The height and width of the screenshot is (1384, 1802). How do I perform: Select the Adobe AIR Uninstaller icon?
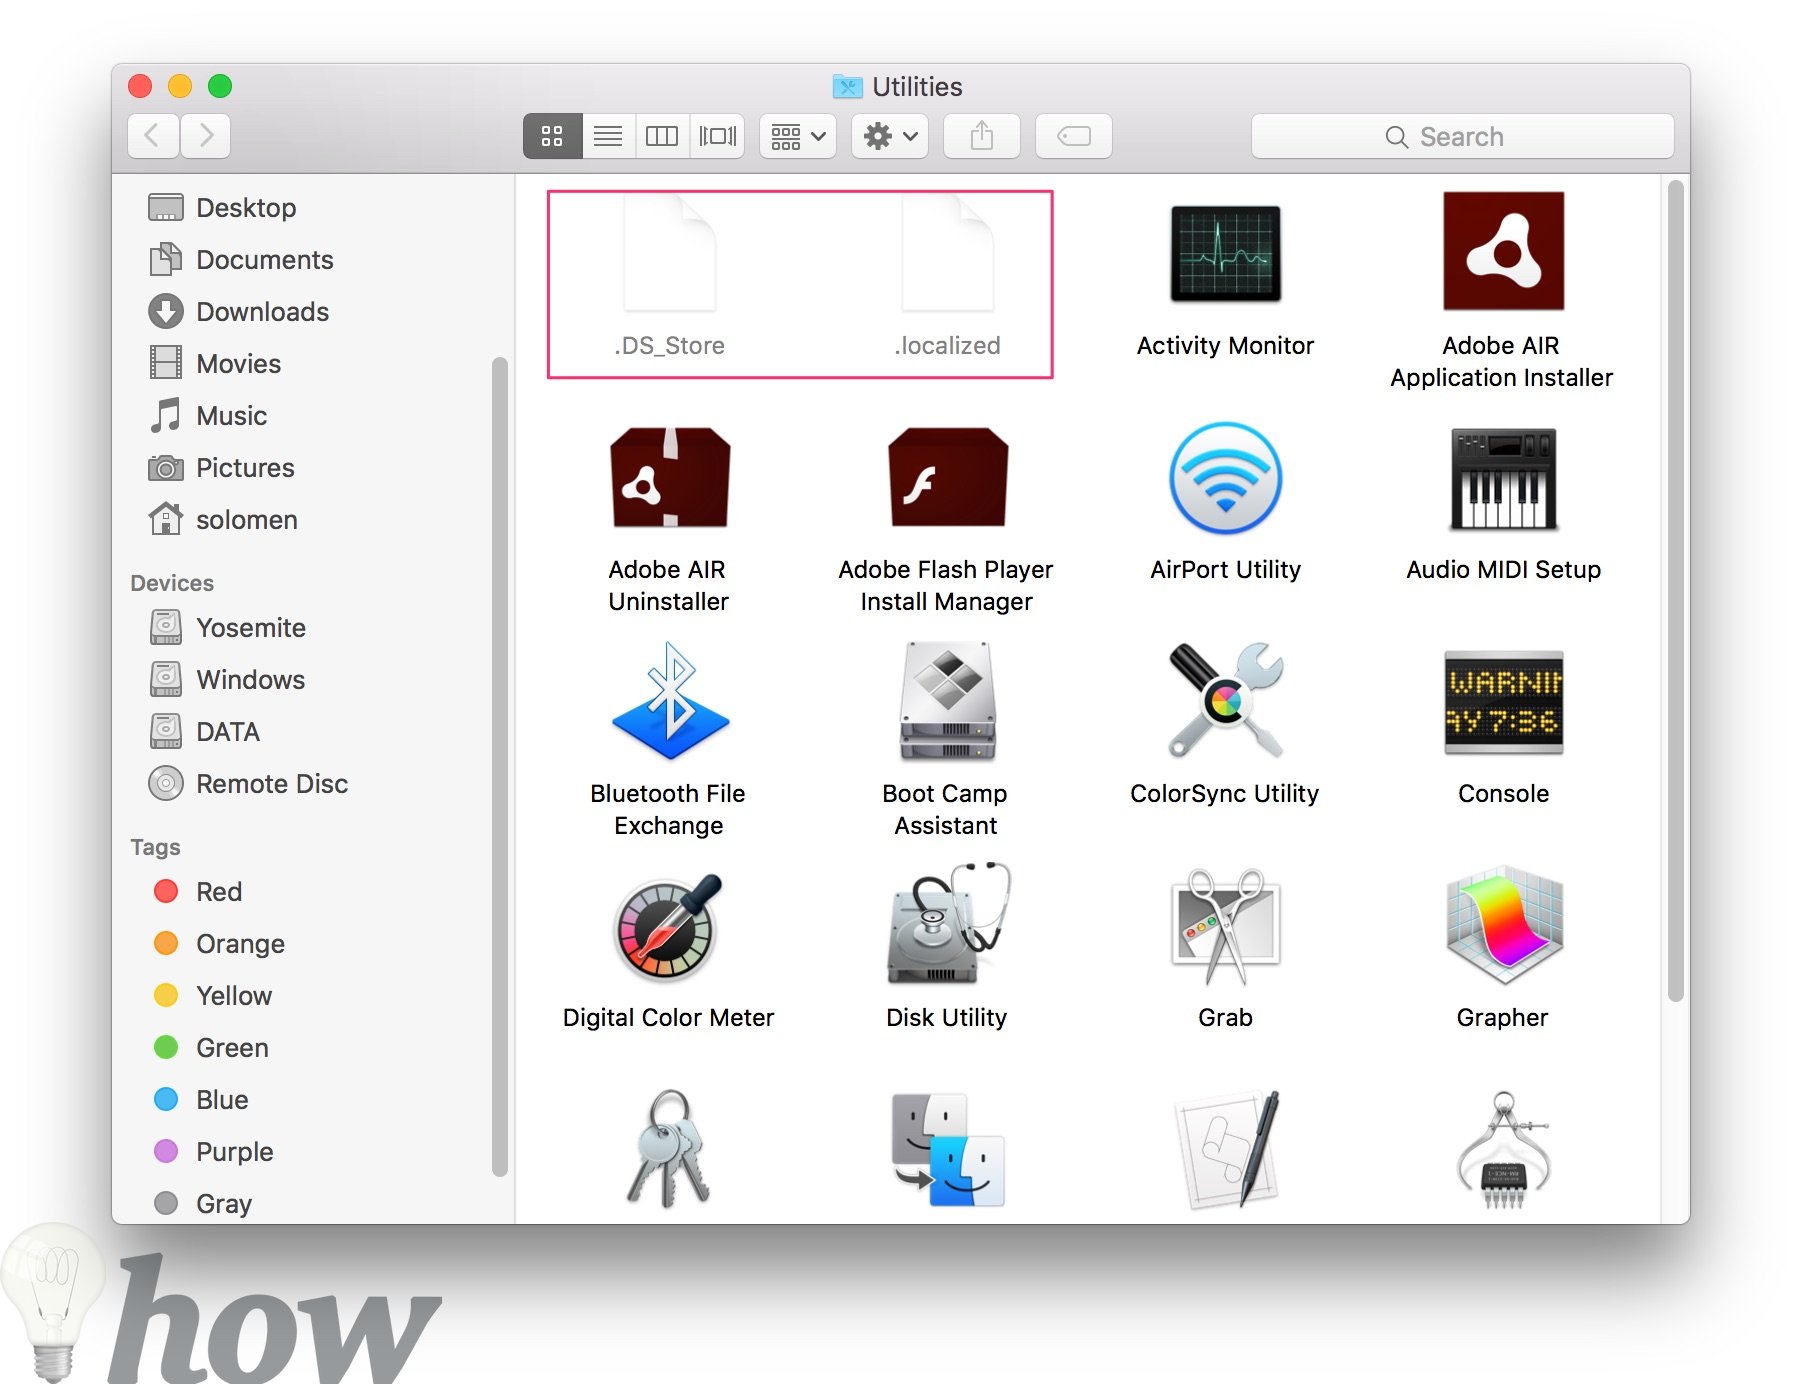click(669, 477)
